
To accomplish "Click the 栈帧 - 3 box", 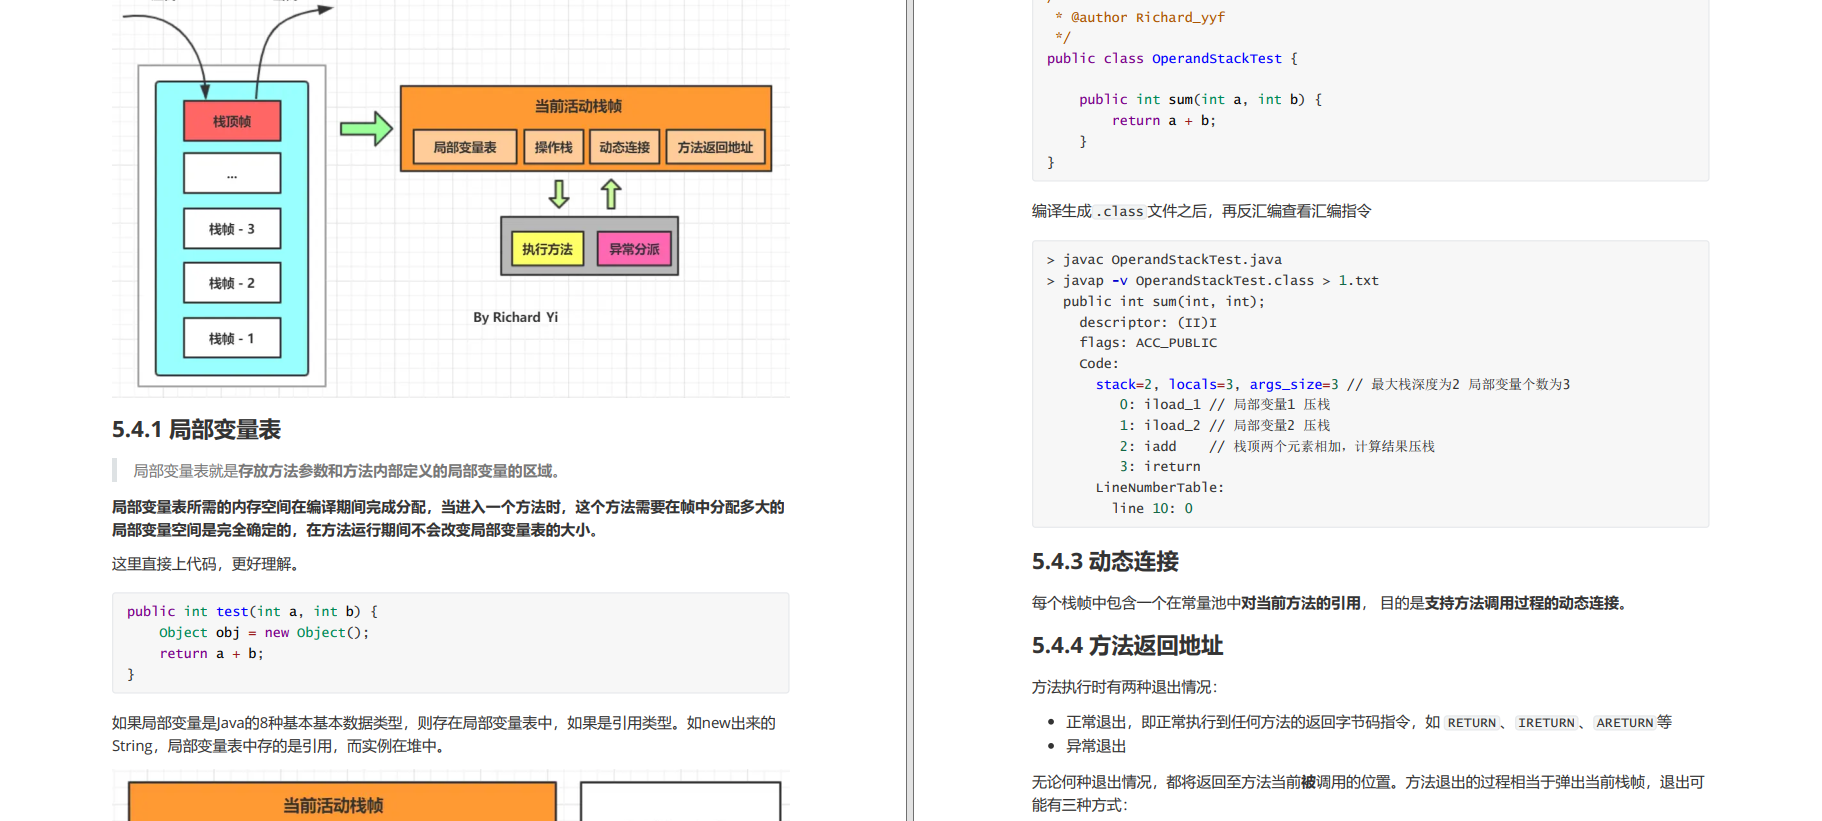I will coord(232,229).
